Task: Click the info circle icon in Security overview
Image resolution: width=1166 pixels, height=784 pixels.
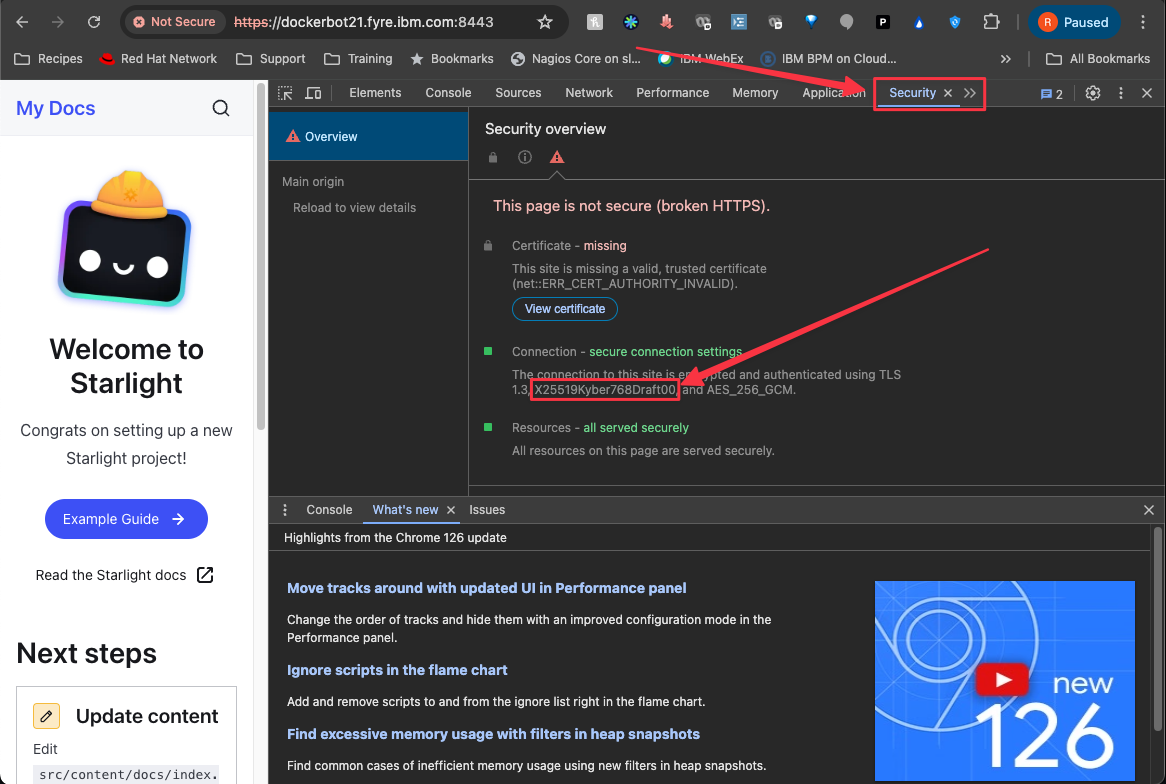Action: [x=525, y=157]
